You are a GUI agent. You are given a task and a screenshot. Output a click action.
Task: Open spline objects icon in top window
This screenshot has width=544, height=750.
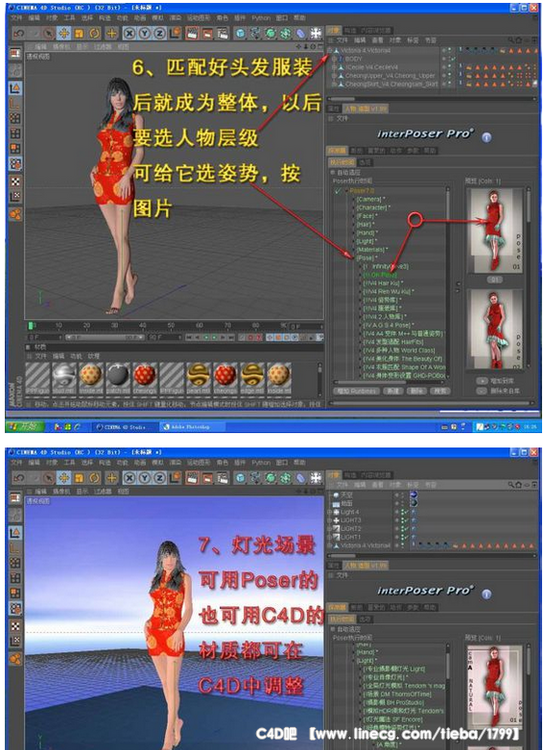(255, 33)
